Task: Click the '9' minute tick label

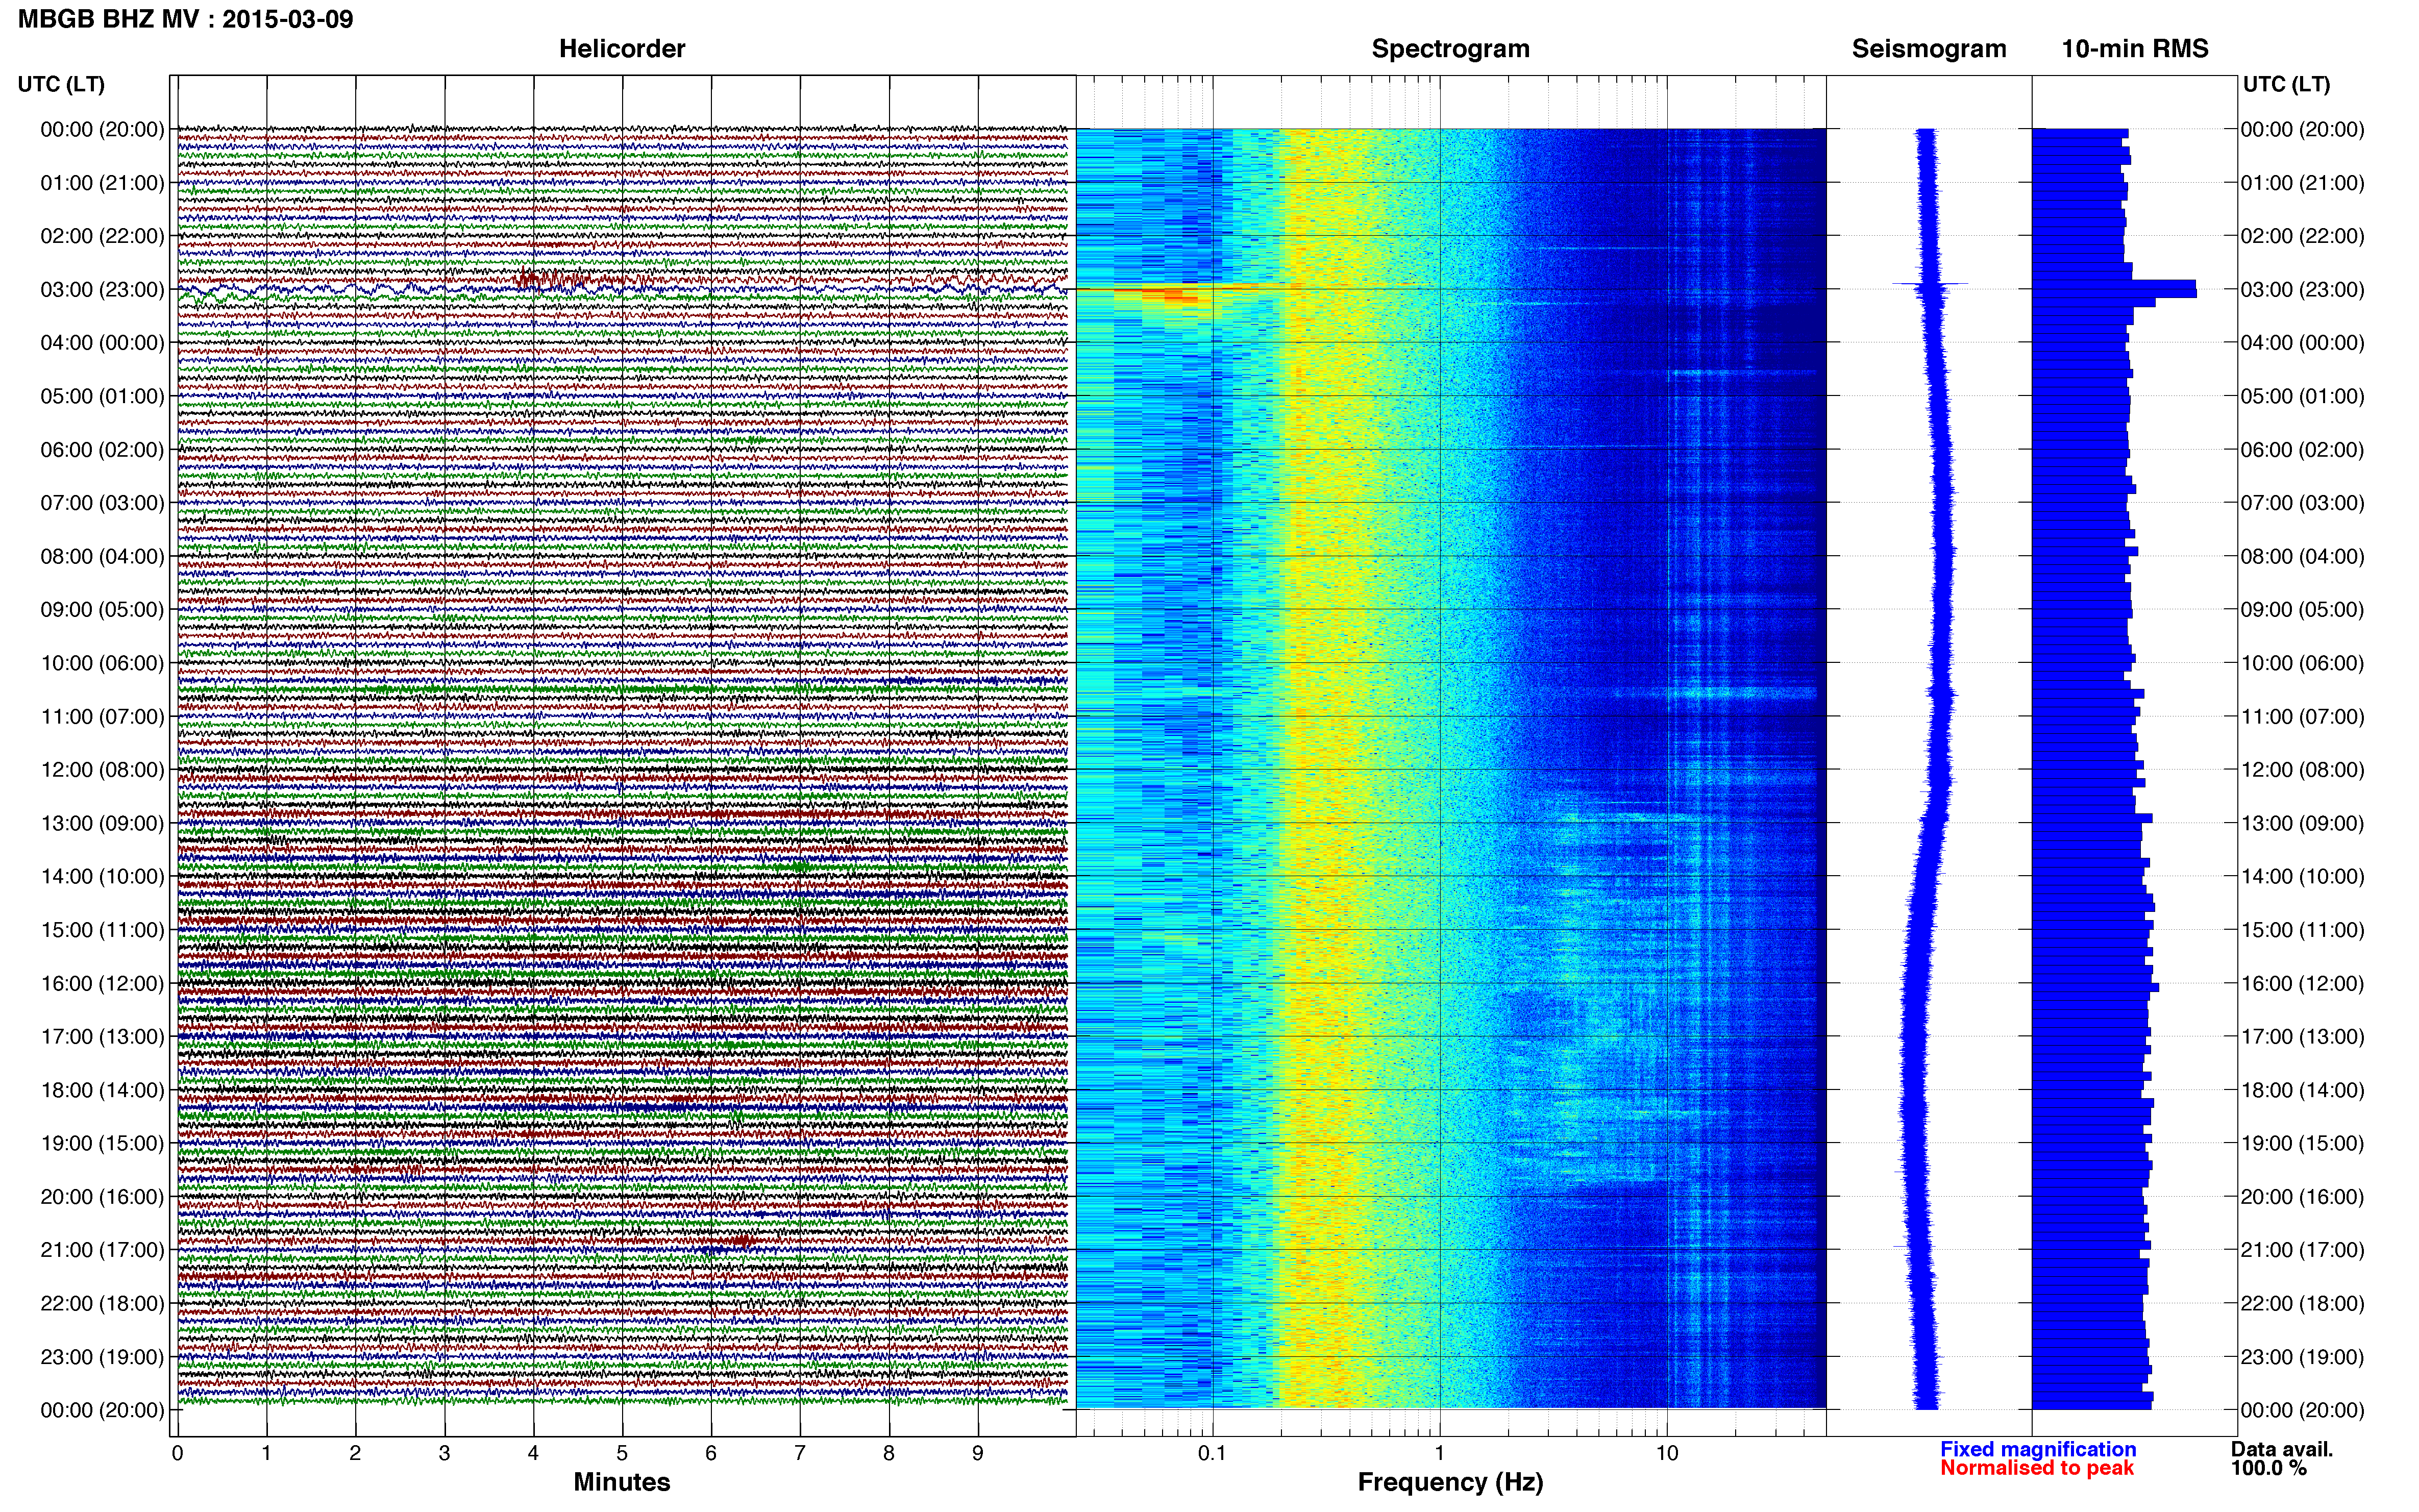Action: pos(978,1453)
